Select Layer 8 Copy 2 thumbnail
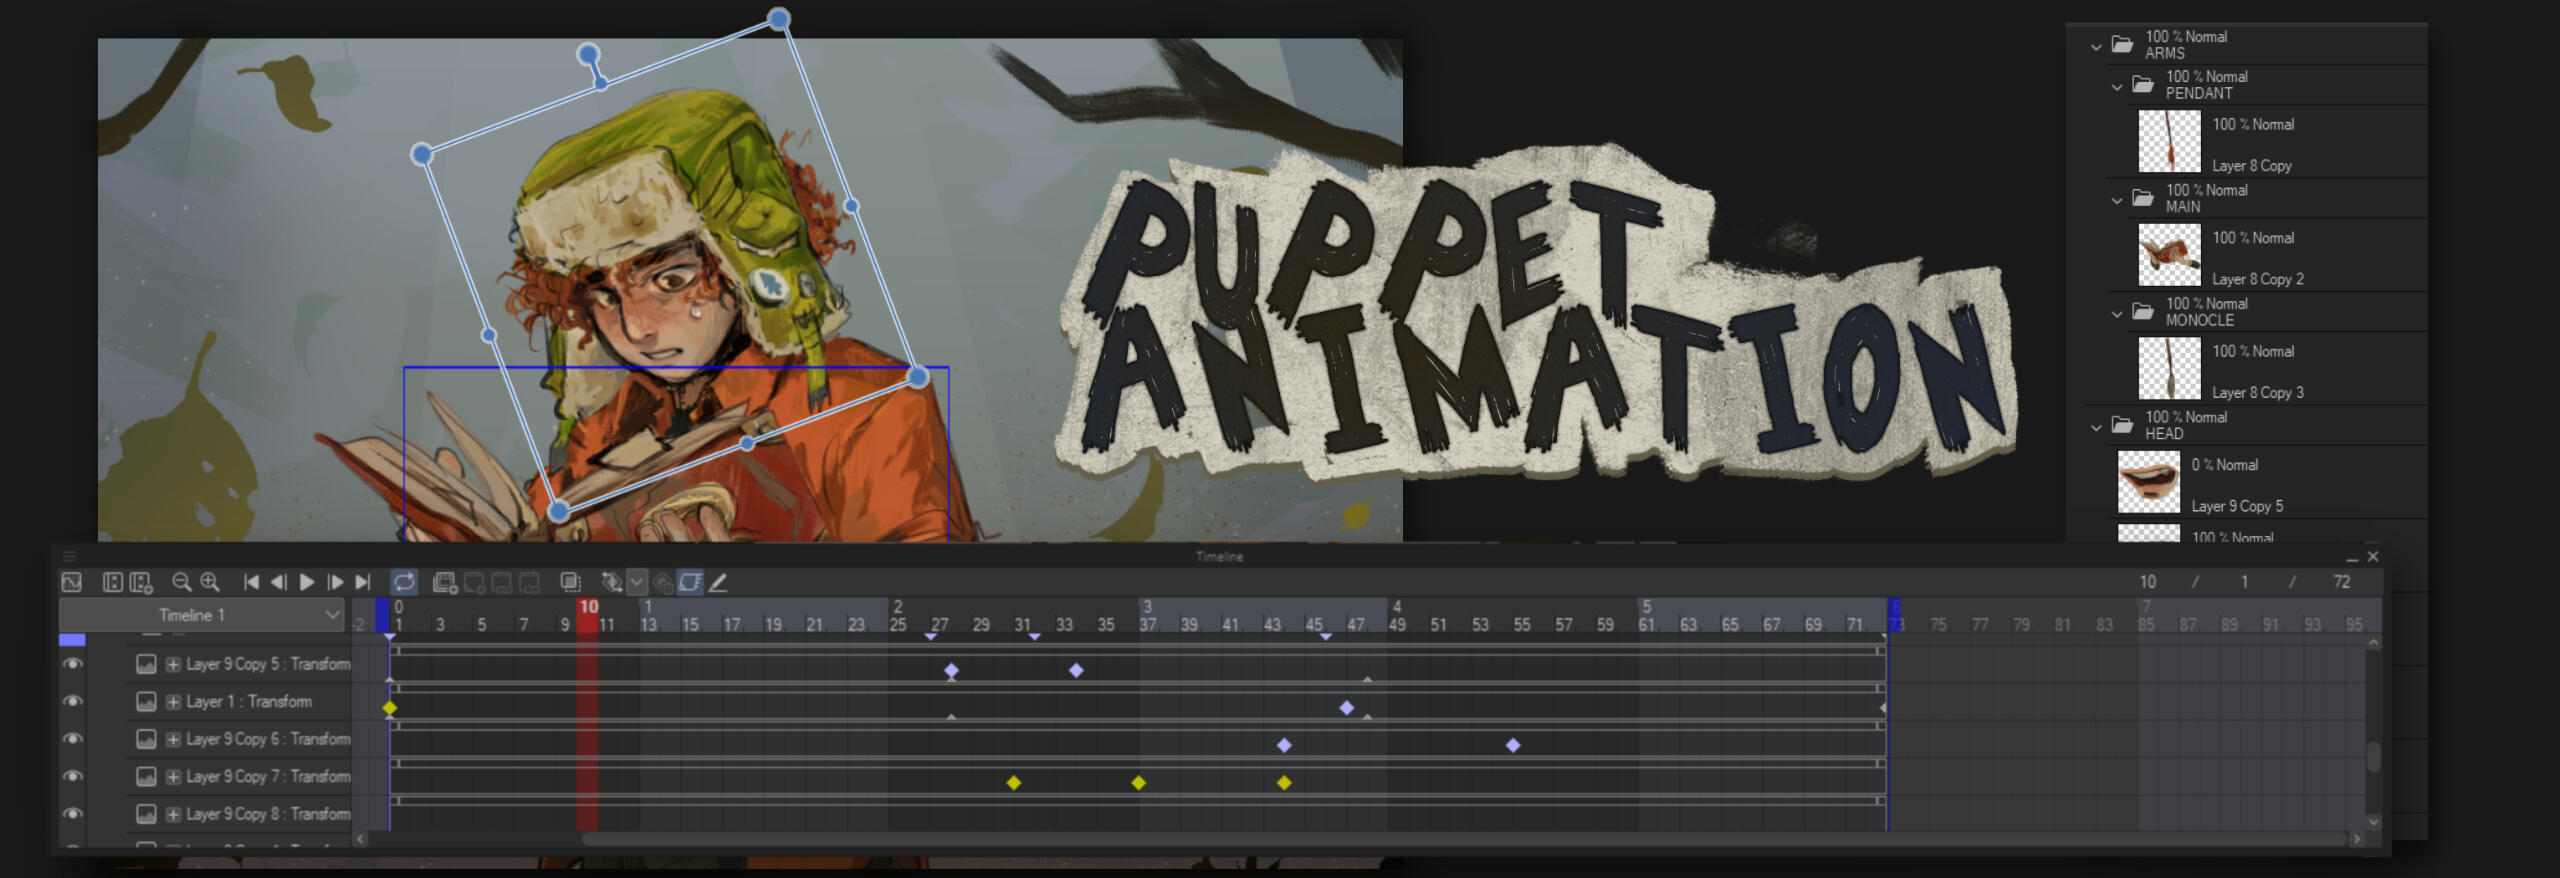 (2169, 254)
